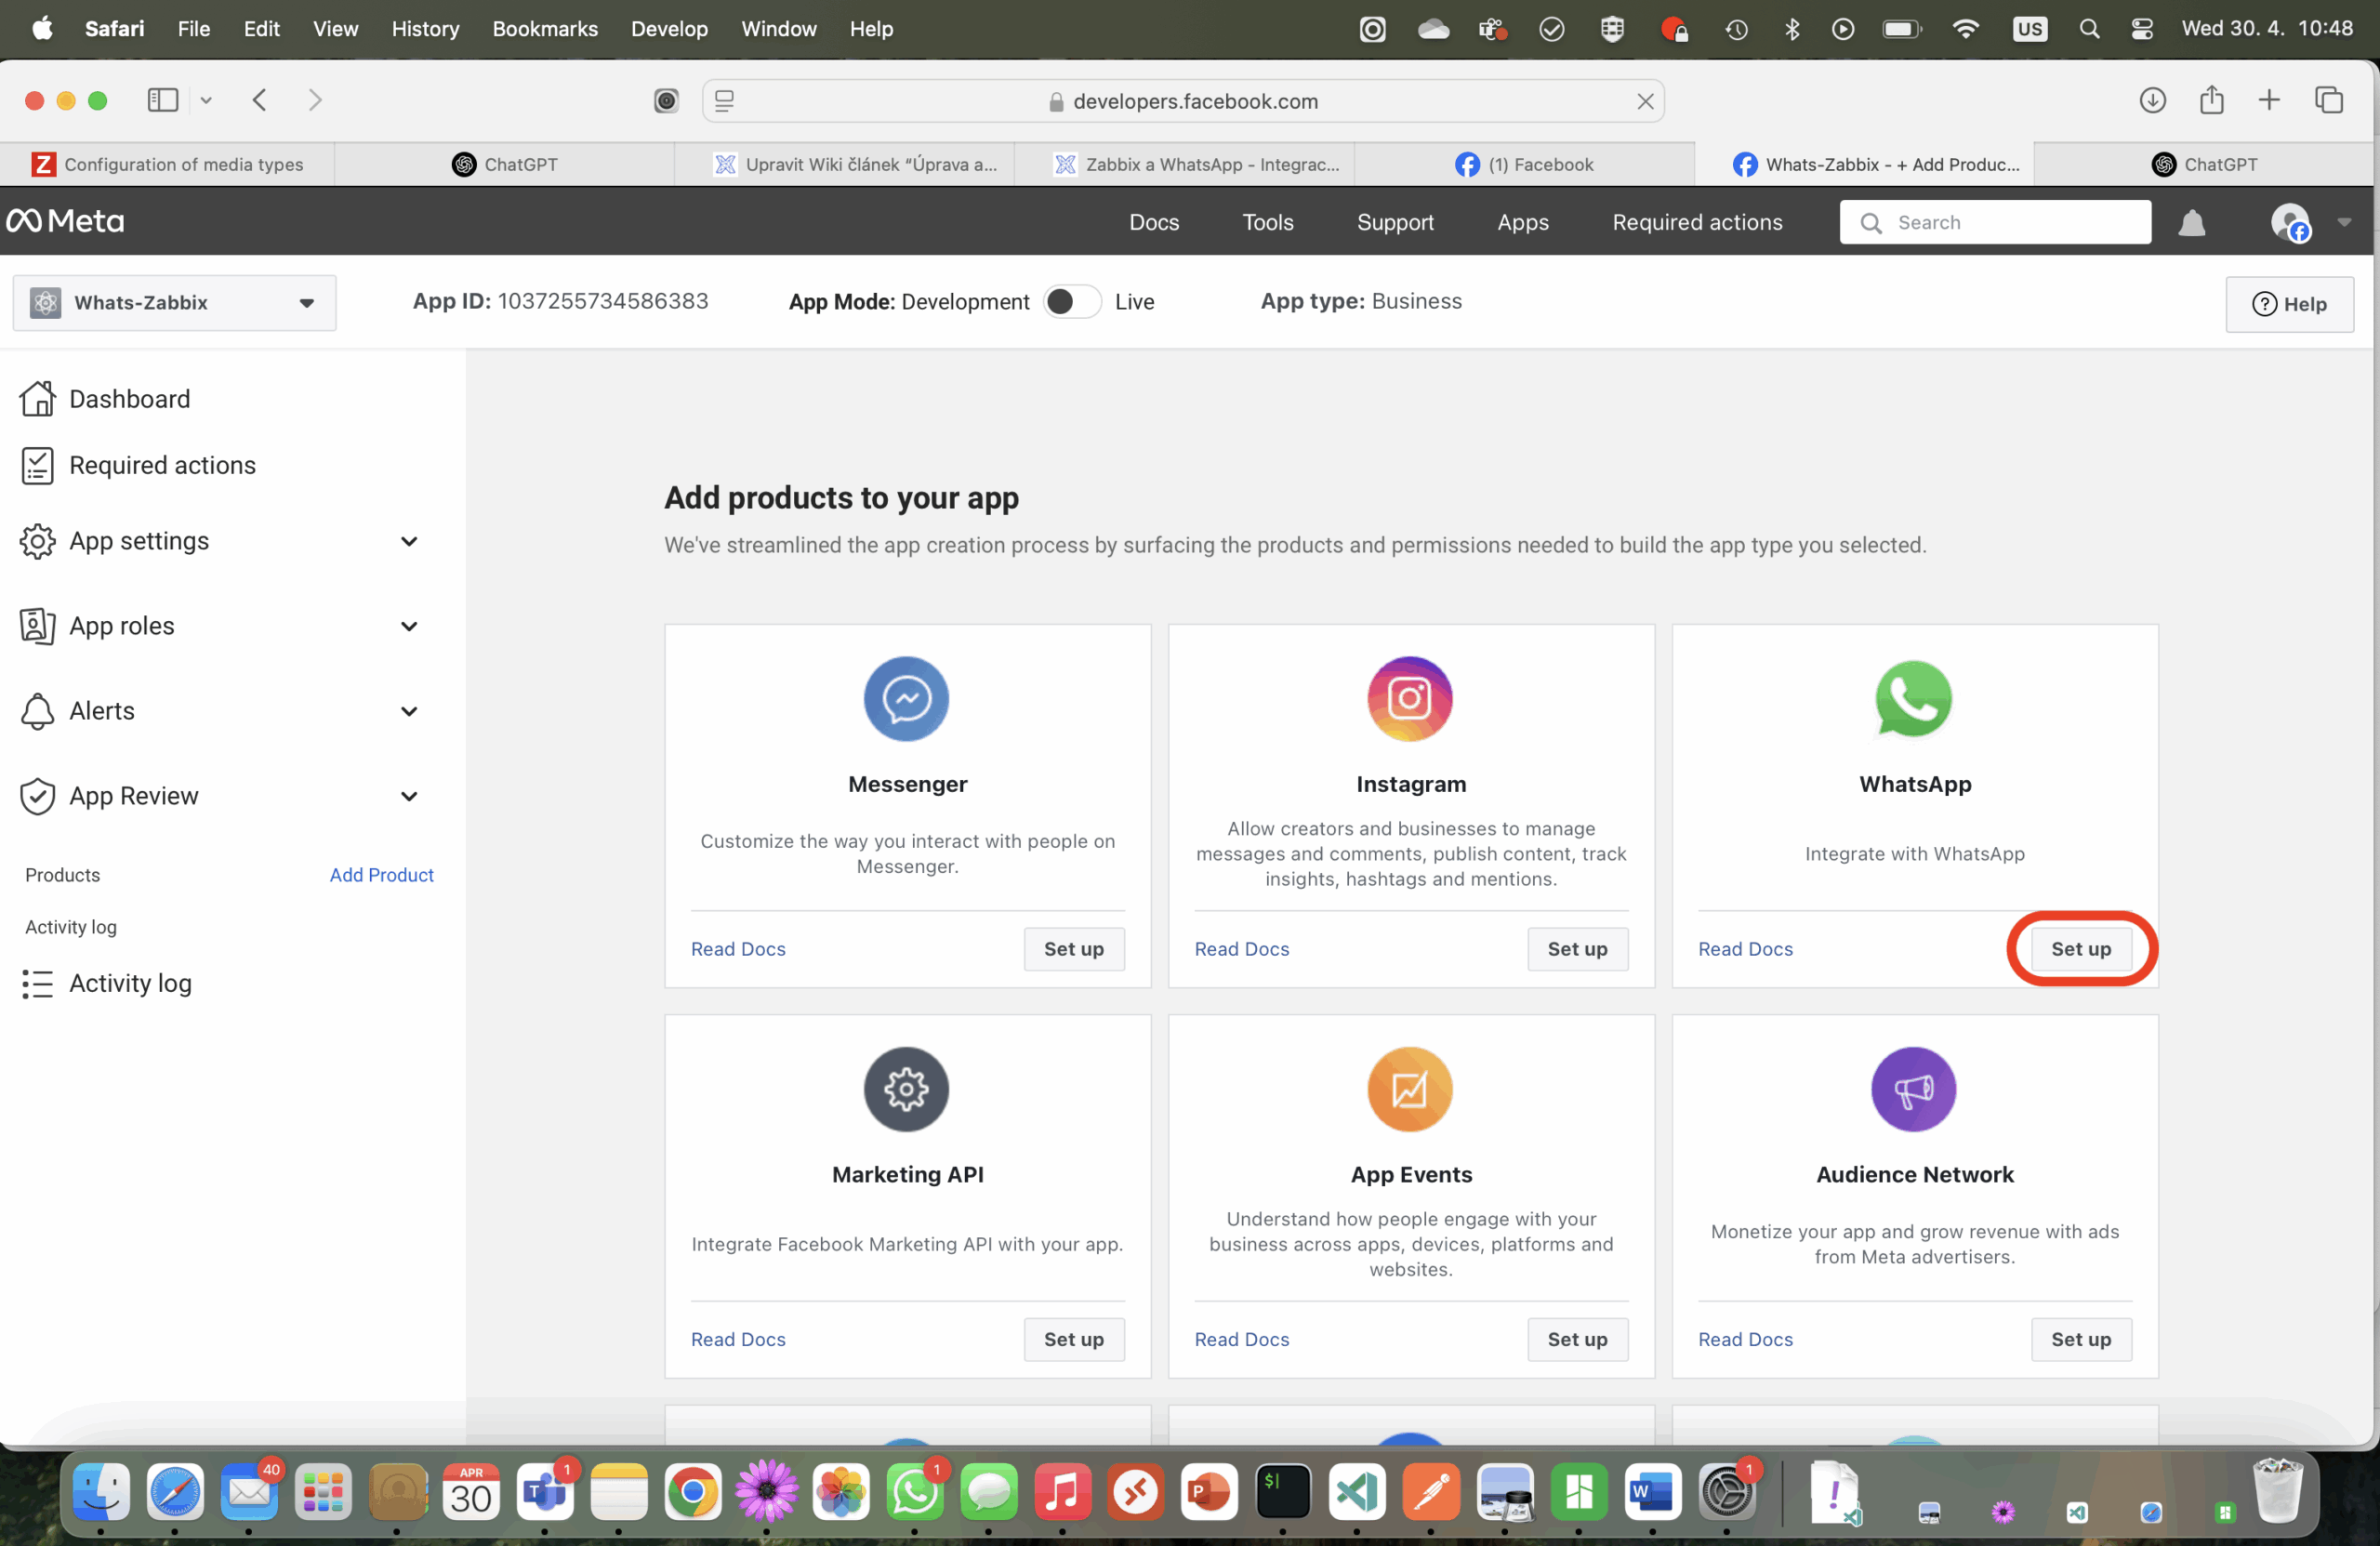Open the Tools menu in Meta header

(x=1267, y=222)
